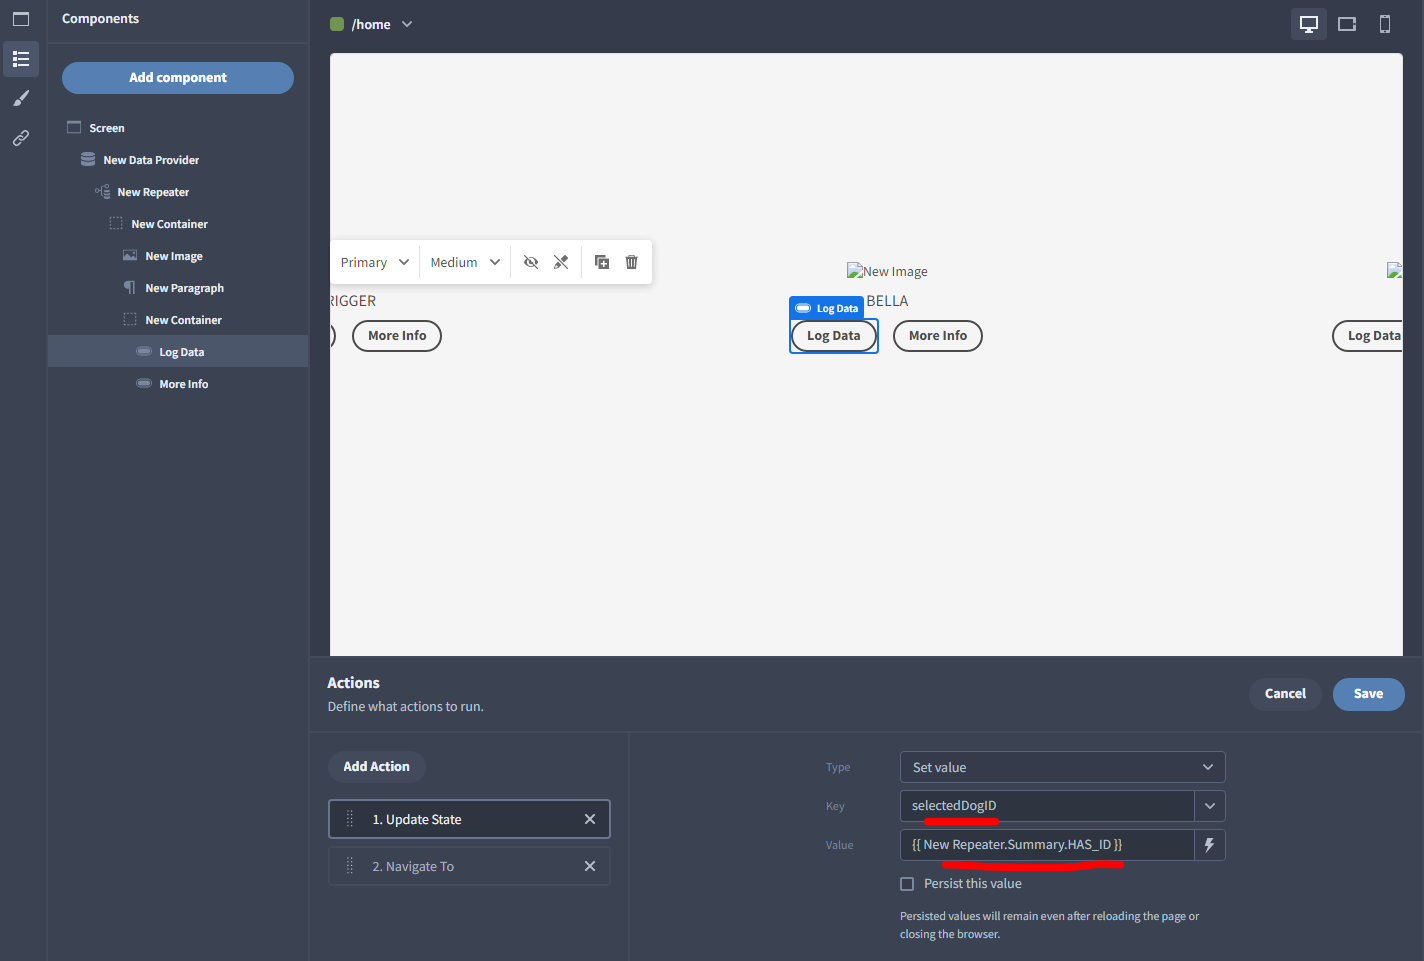Select the theme brush icon in left sidebar
The height and width of the screenshot is (961, 1424).
(21, 98)
